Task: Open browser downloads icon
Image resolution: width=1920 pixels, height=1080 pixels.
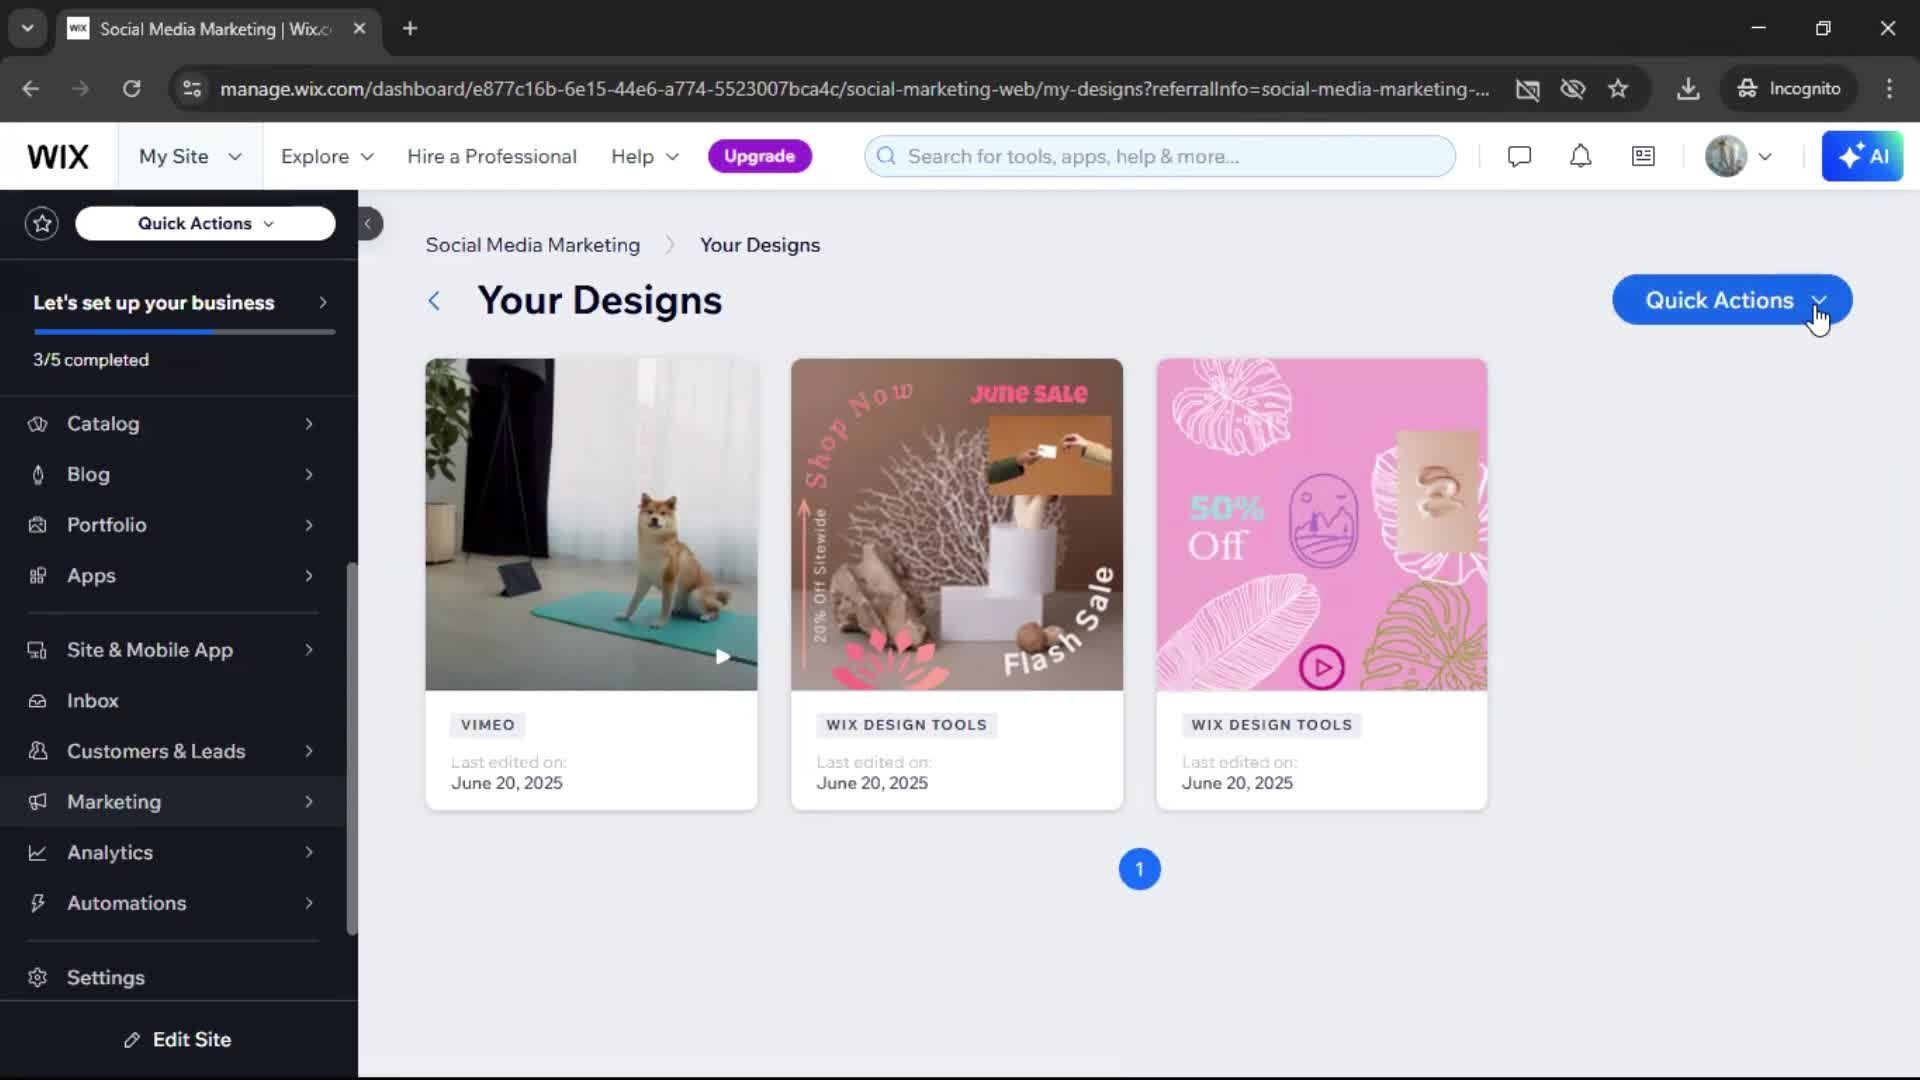Action: (1688, 89)
